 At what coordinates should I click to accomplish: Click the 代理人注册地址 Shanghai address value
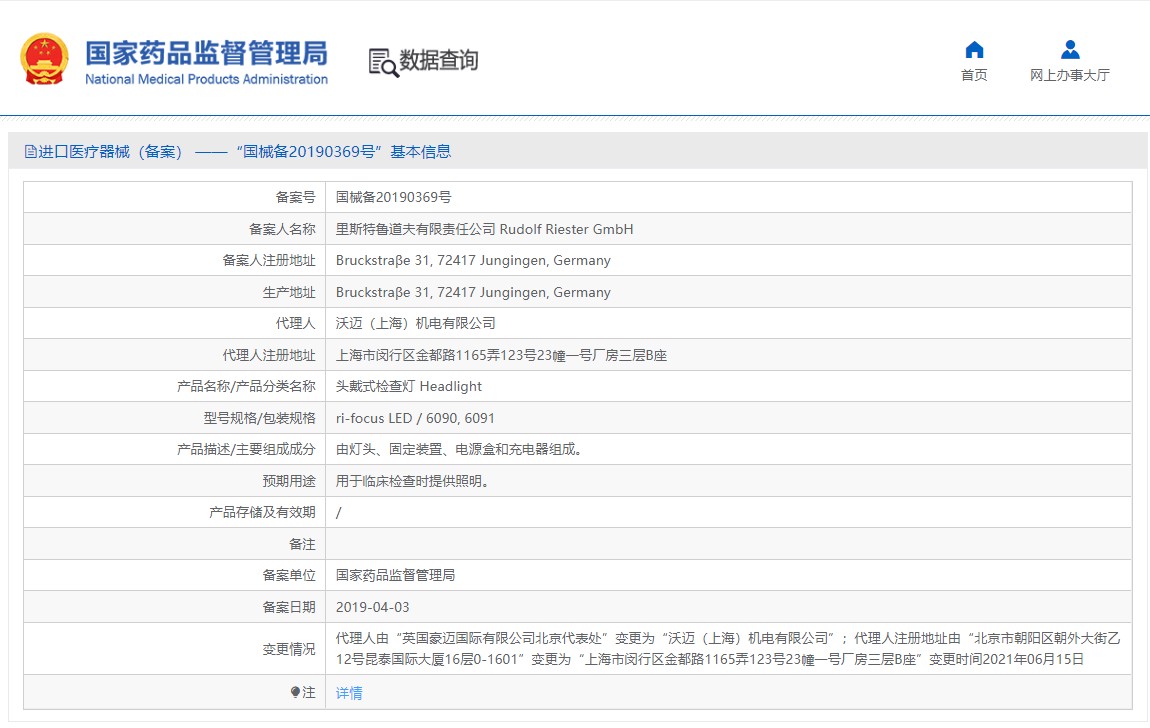(501, 355)
